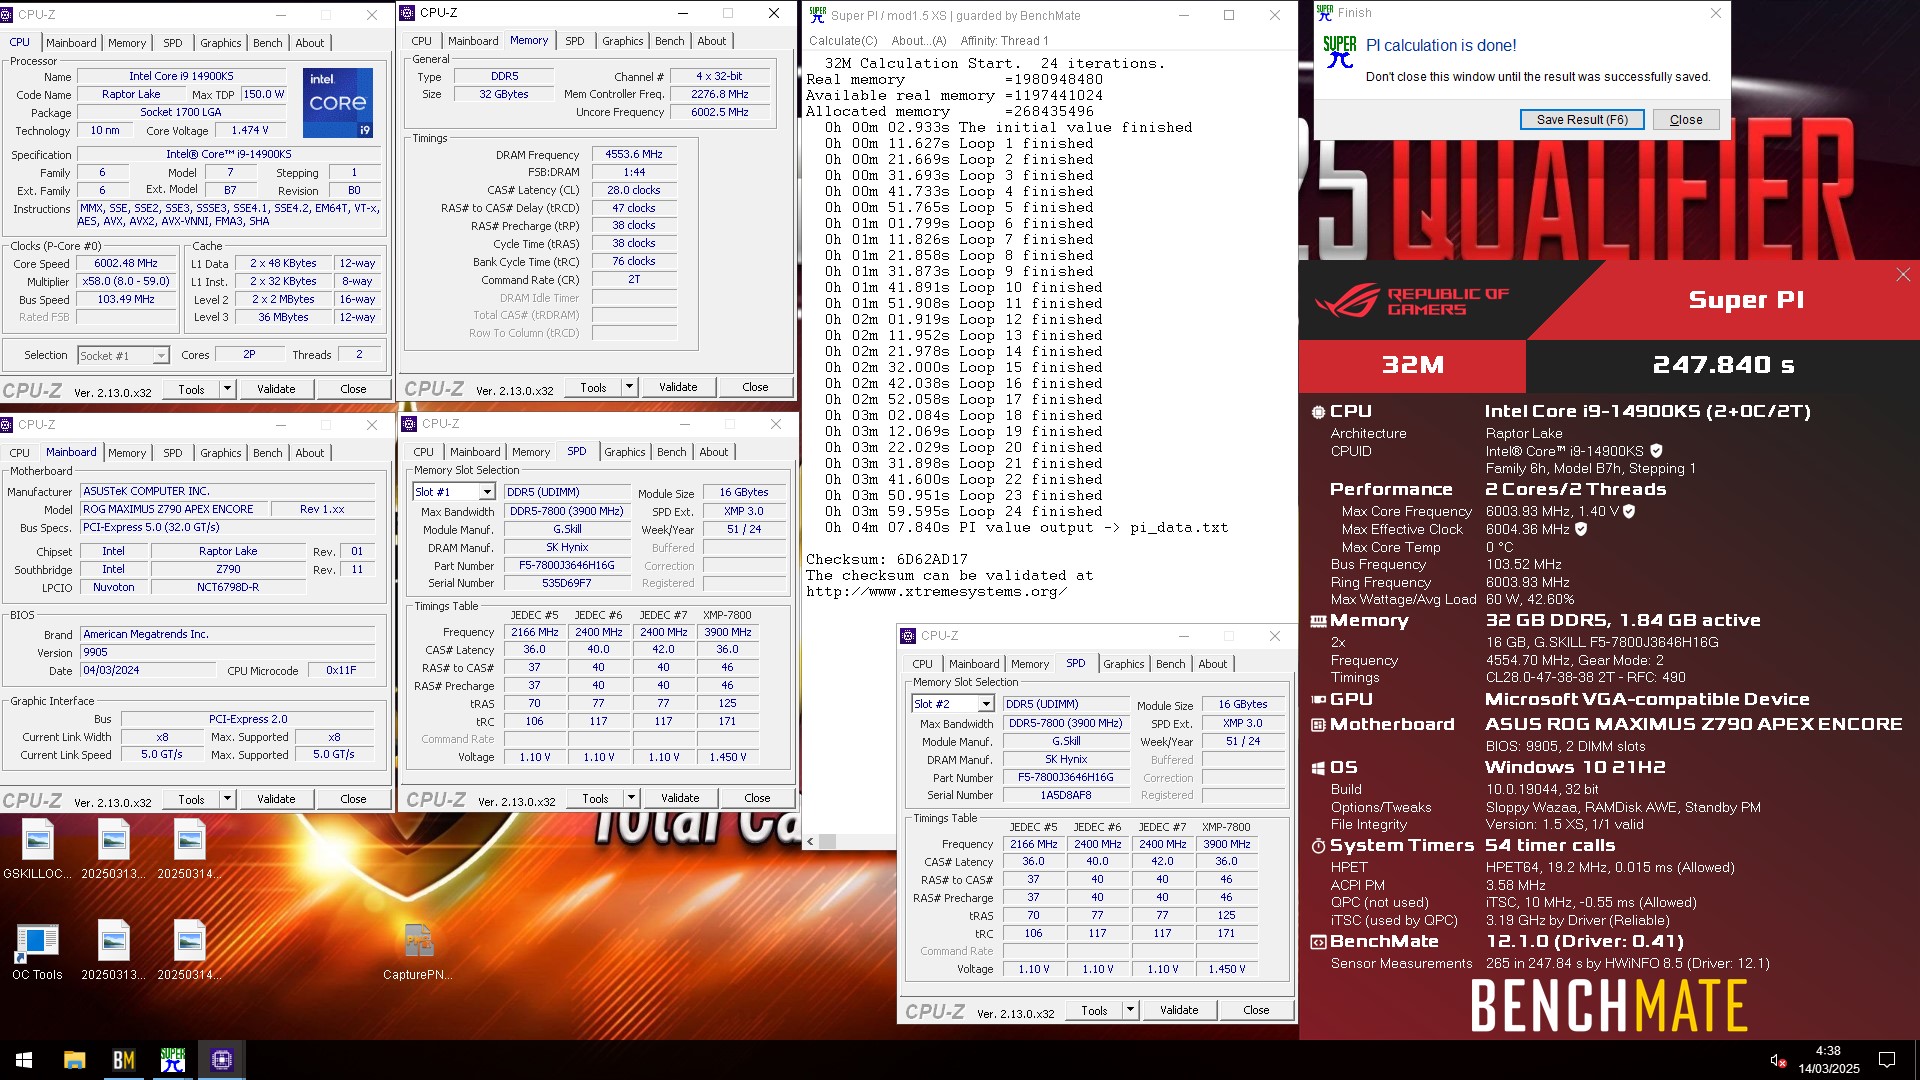Screen dimensions: 1920x1080
Task: Switch to Bench tab in CPU-Z CPU window
Action: (x=267, y=43)
